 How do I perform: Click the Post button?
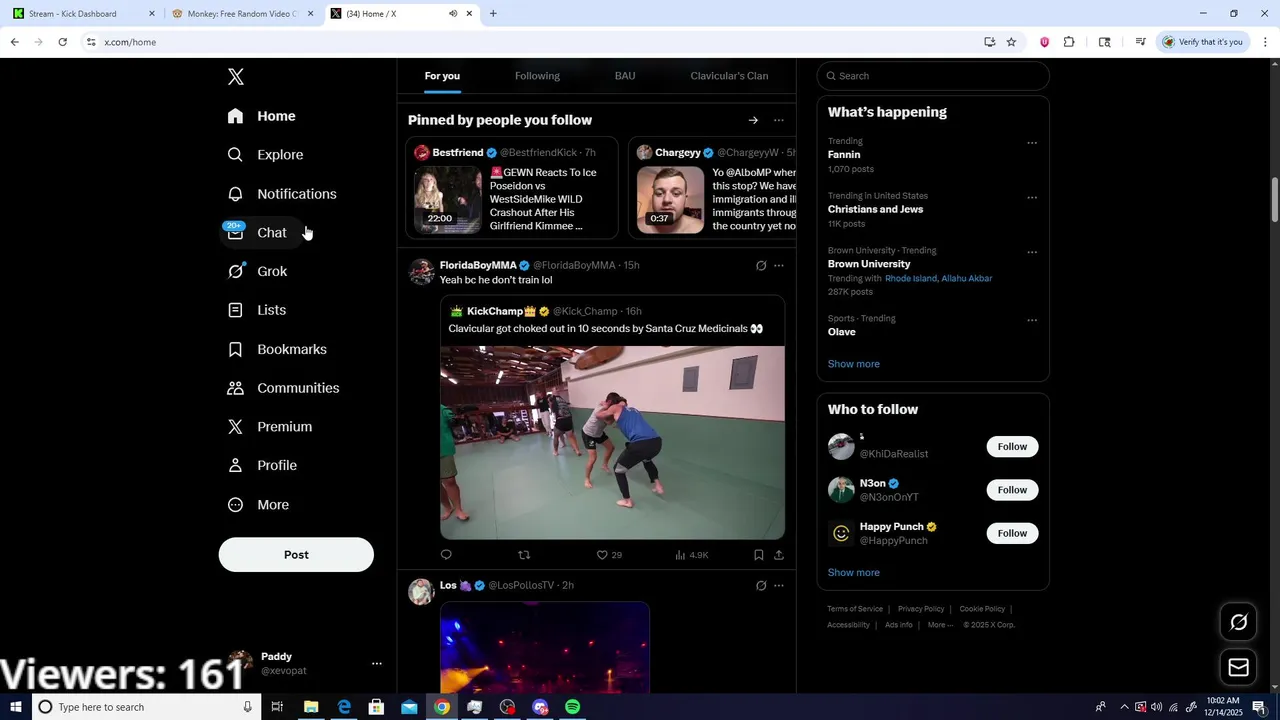pyautogui.click(x=296, y=555)
